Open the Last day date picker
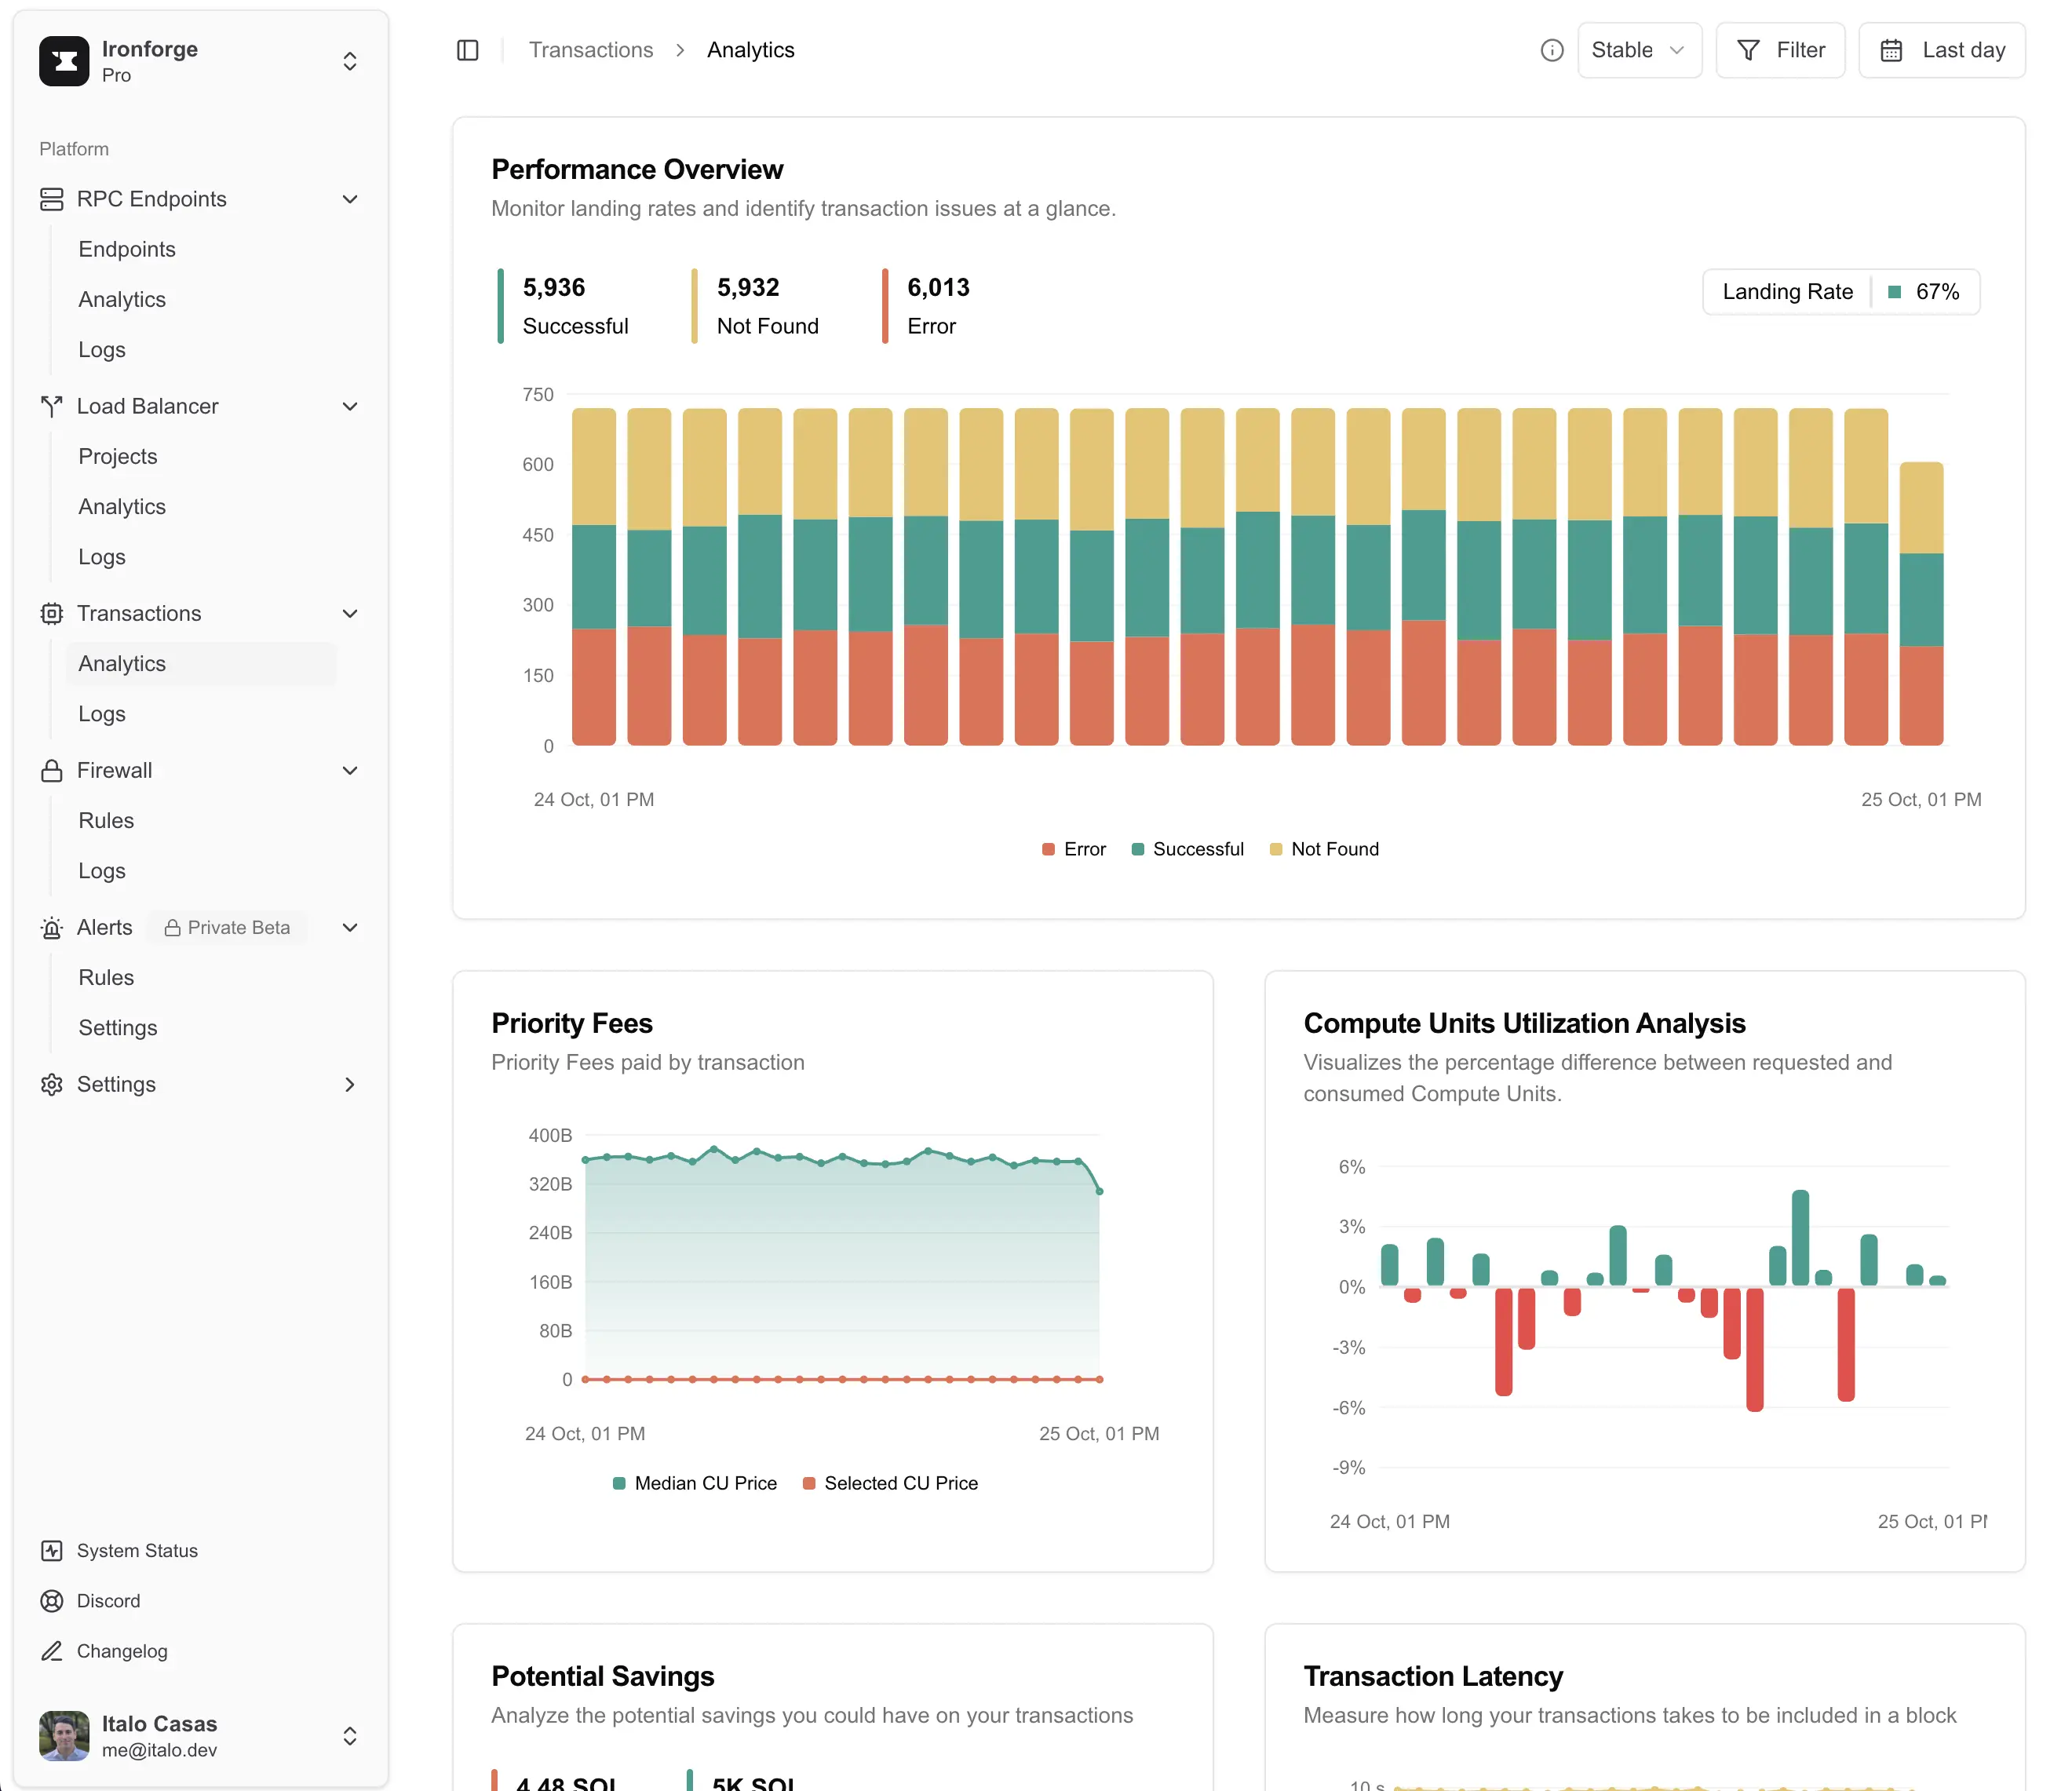The width and height of the screenshot is (2072, 1791). point(1941,50)
